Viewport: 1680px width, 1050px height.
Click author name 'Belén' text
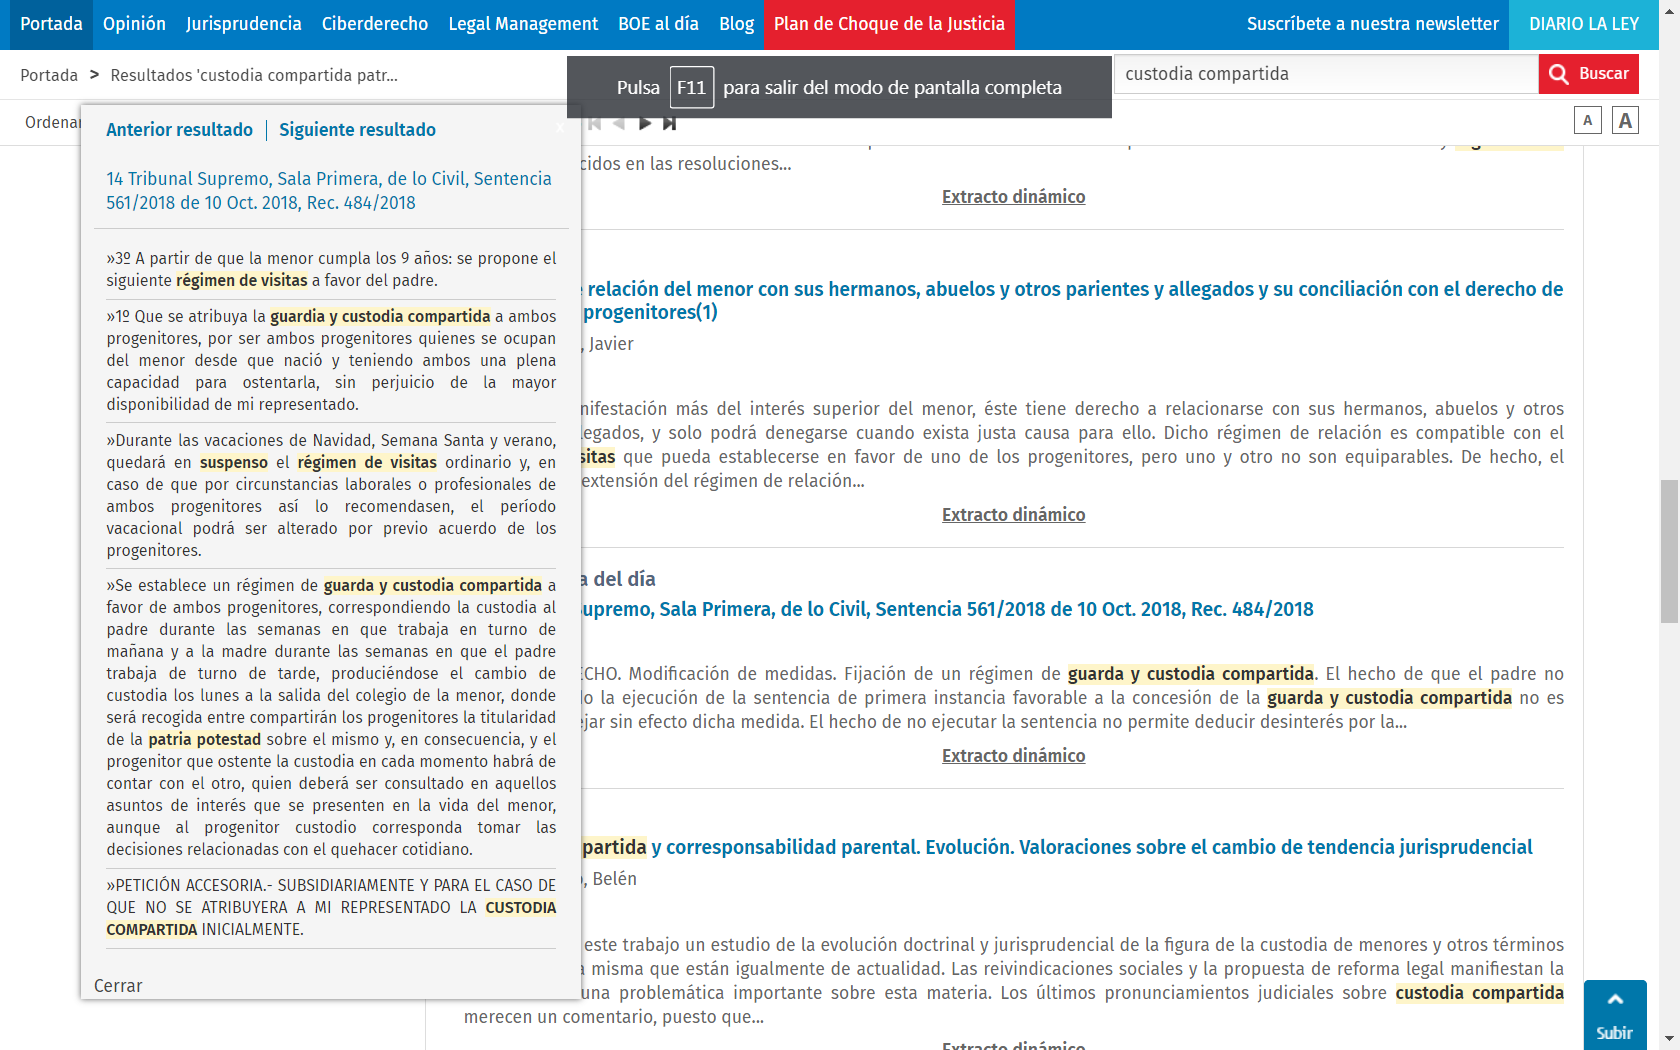point(614,879)
